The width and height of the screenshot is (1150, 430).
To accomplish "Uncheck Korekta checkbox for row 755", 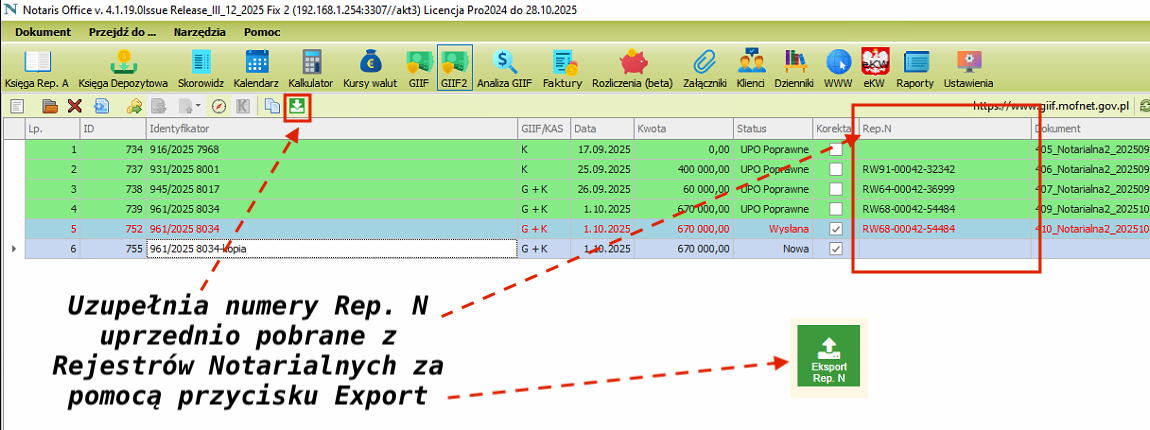I will point(836,248).
